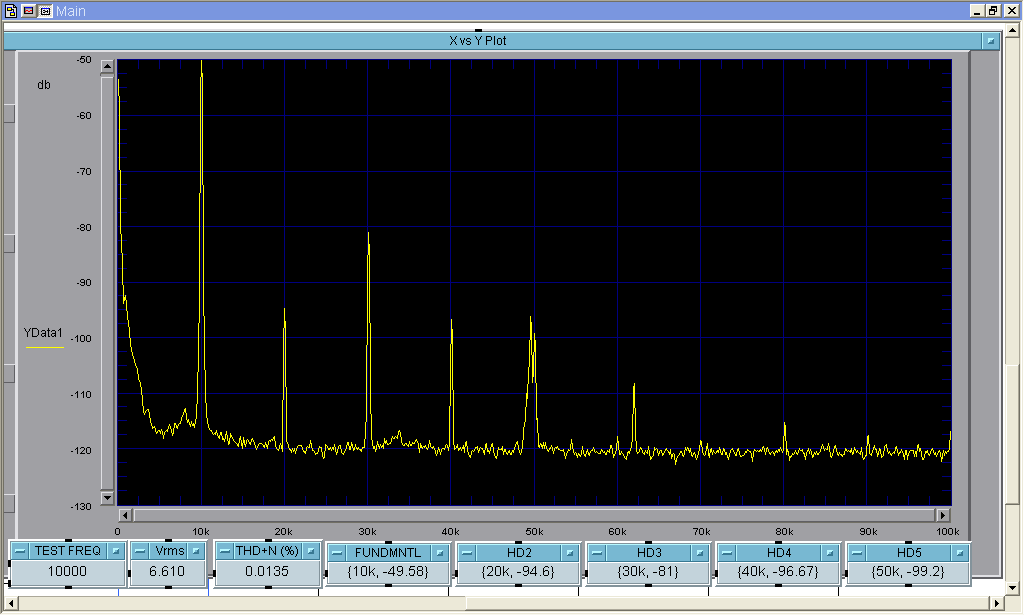Iconize the HD5 display with its minus button
The image size is (1024, 615).
point(857,553)
